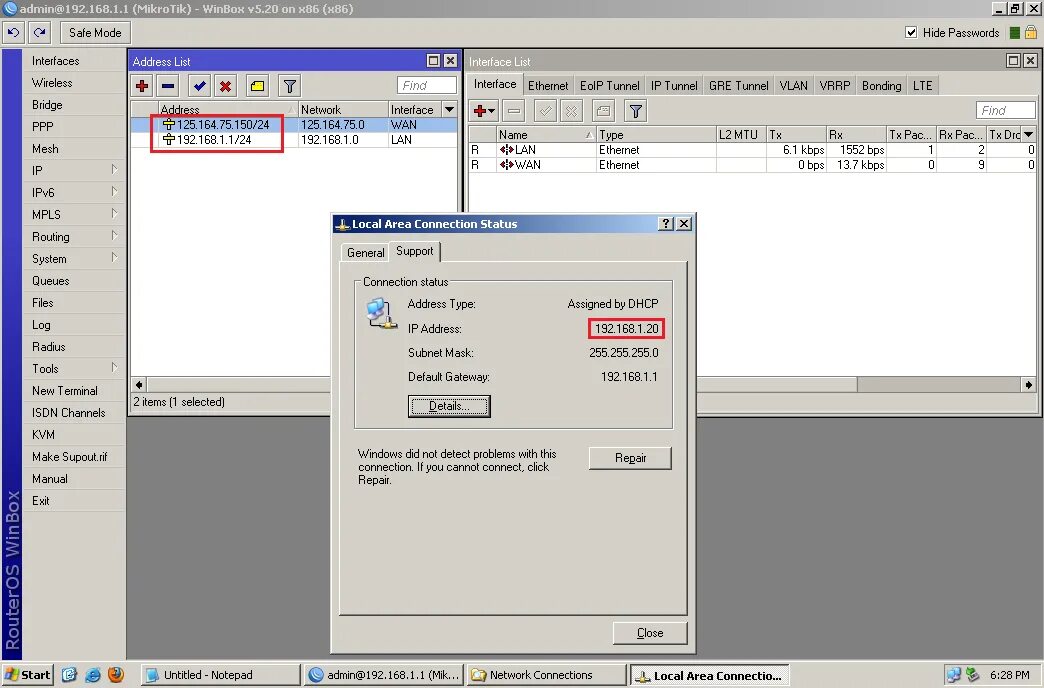Image resolution: width=1044 pixels, height=688 pixels.
Task: Open column dropdown in Address List header
Action: pyautogui.click(x=449, y=109)
